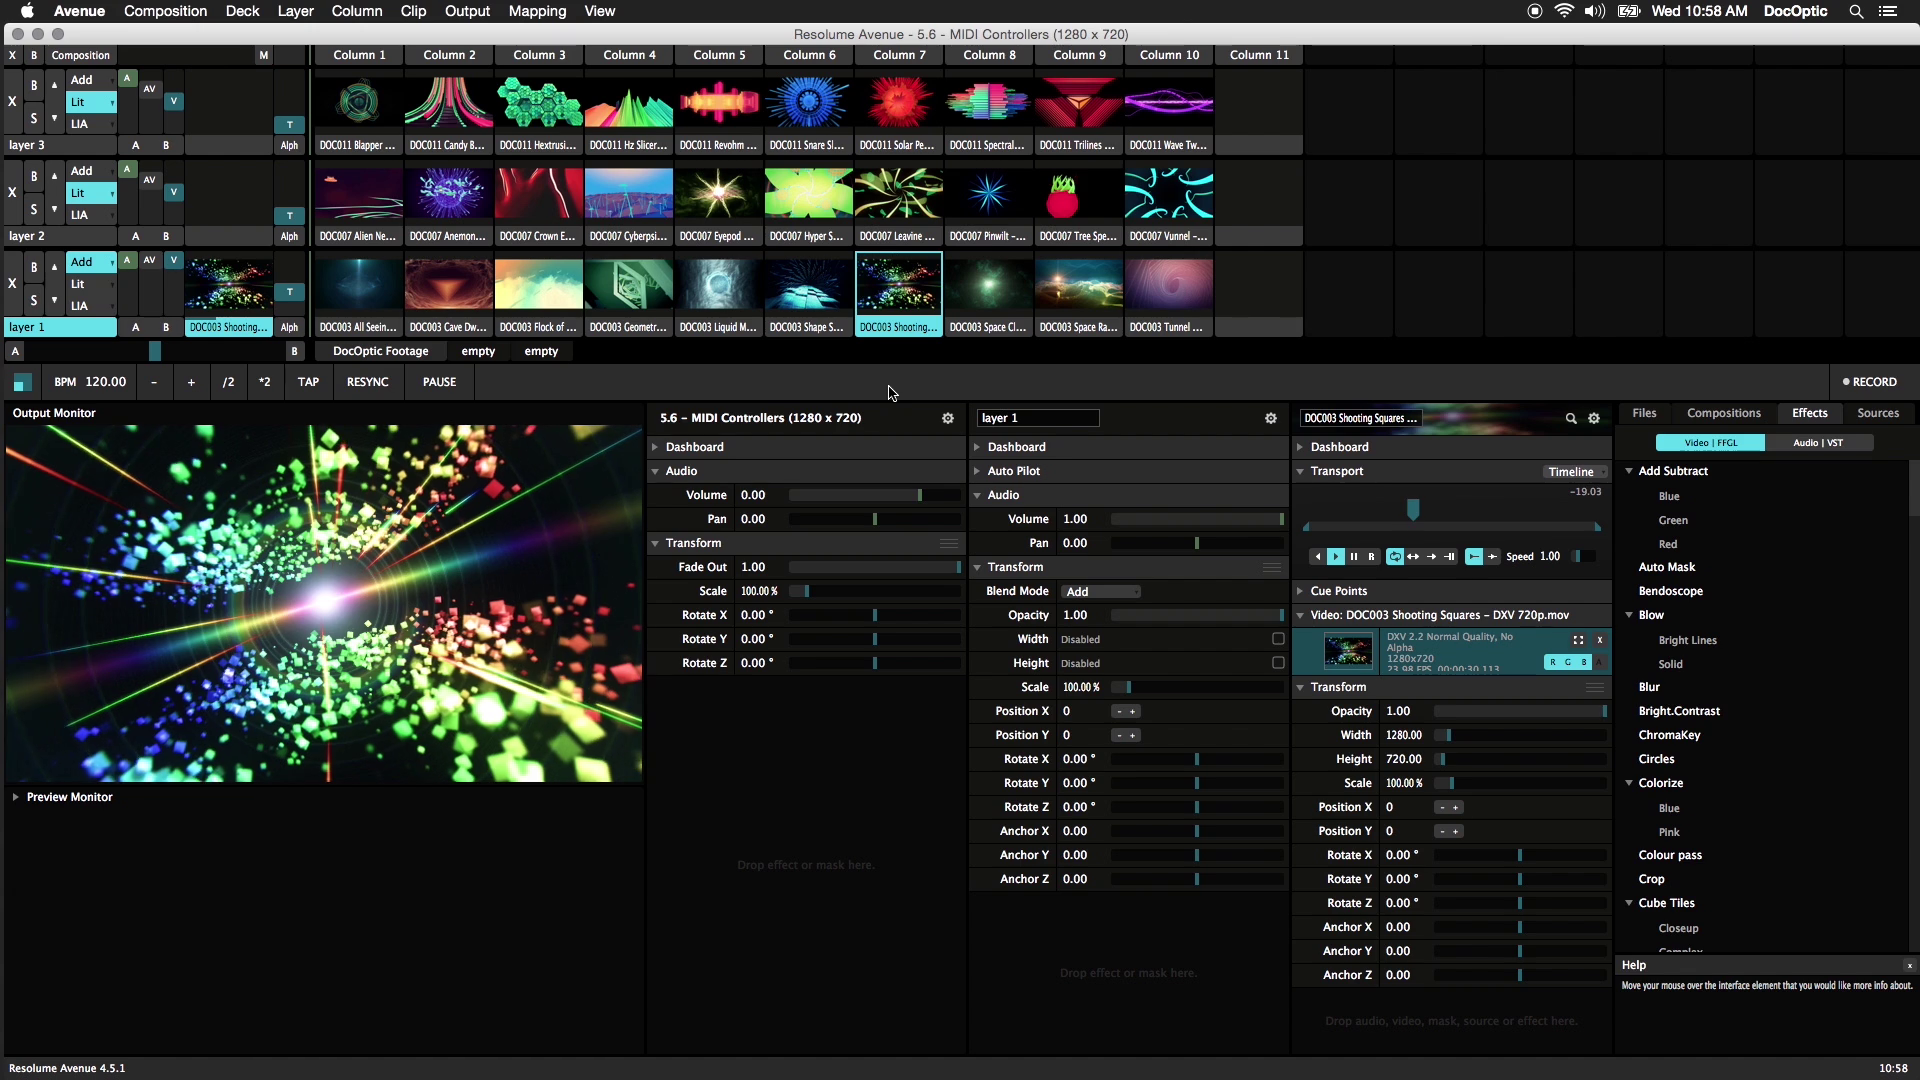The image size is (1920, 1080).
Task: Click Transform options handle in composition panel
Action: click(x=949, y=543)
